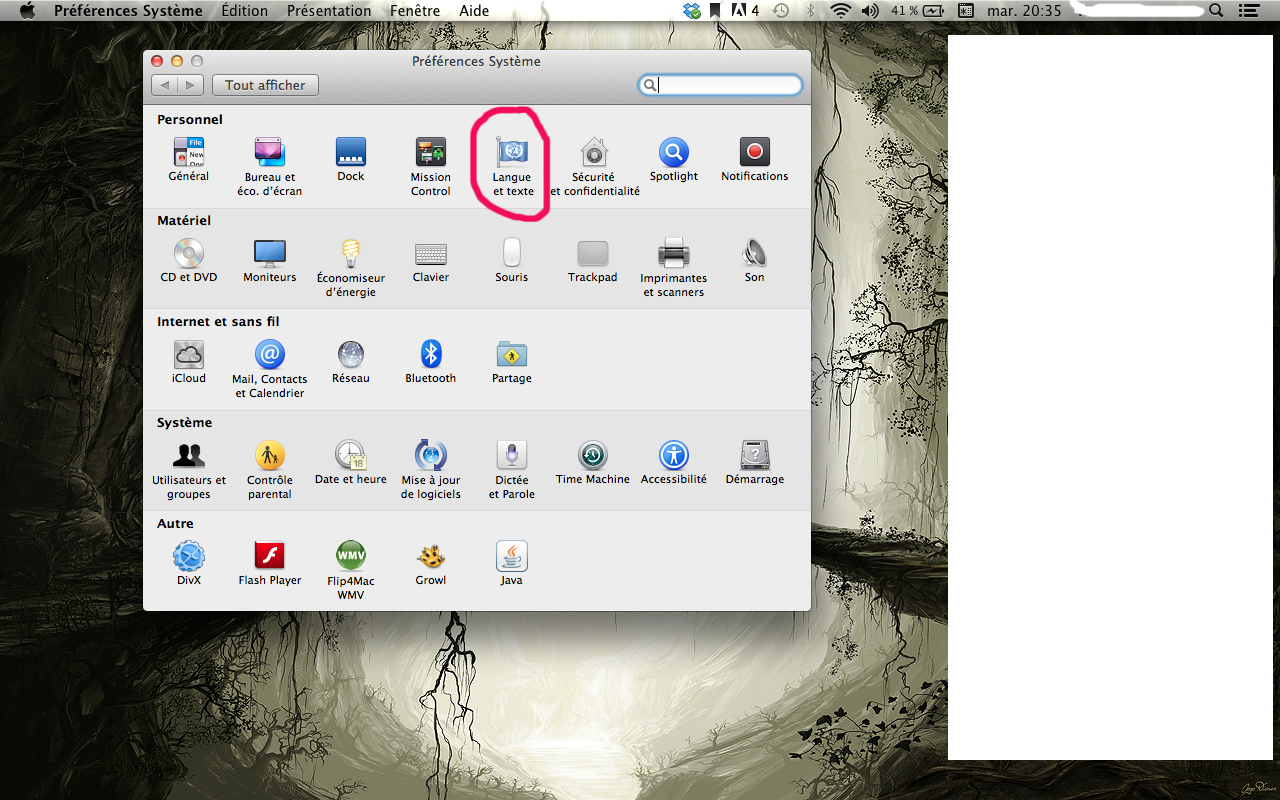Open Imprimantes et scanners pane
This screenshot has height=800, width=1280.
pos(674,268)
